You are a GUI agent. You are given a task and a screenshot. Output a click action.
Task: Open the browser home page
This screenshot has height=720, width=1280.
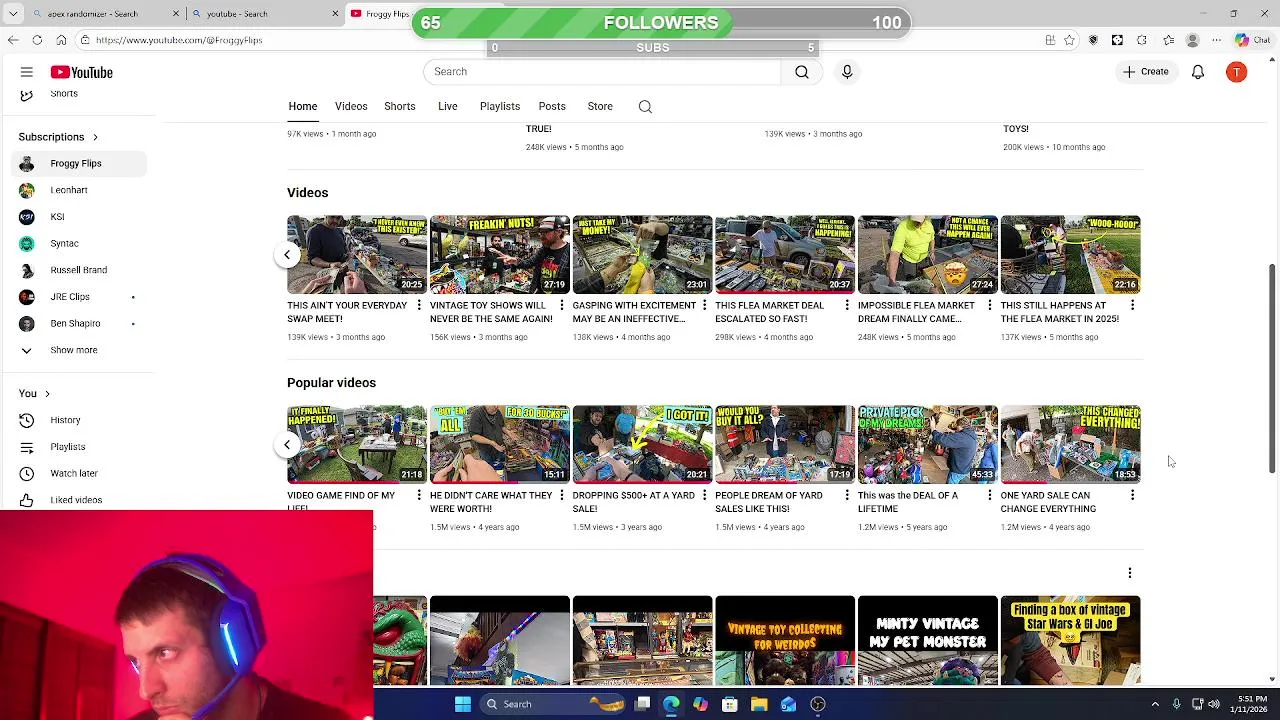(x=61, y=40)
